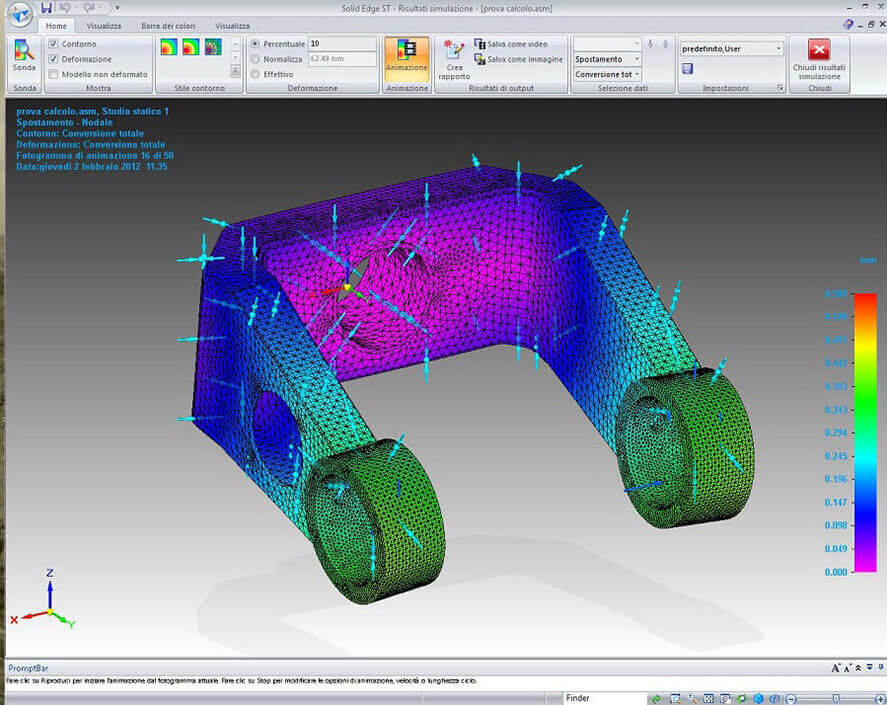Click Salva come video

click(x=511, y=44)
